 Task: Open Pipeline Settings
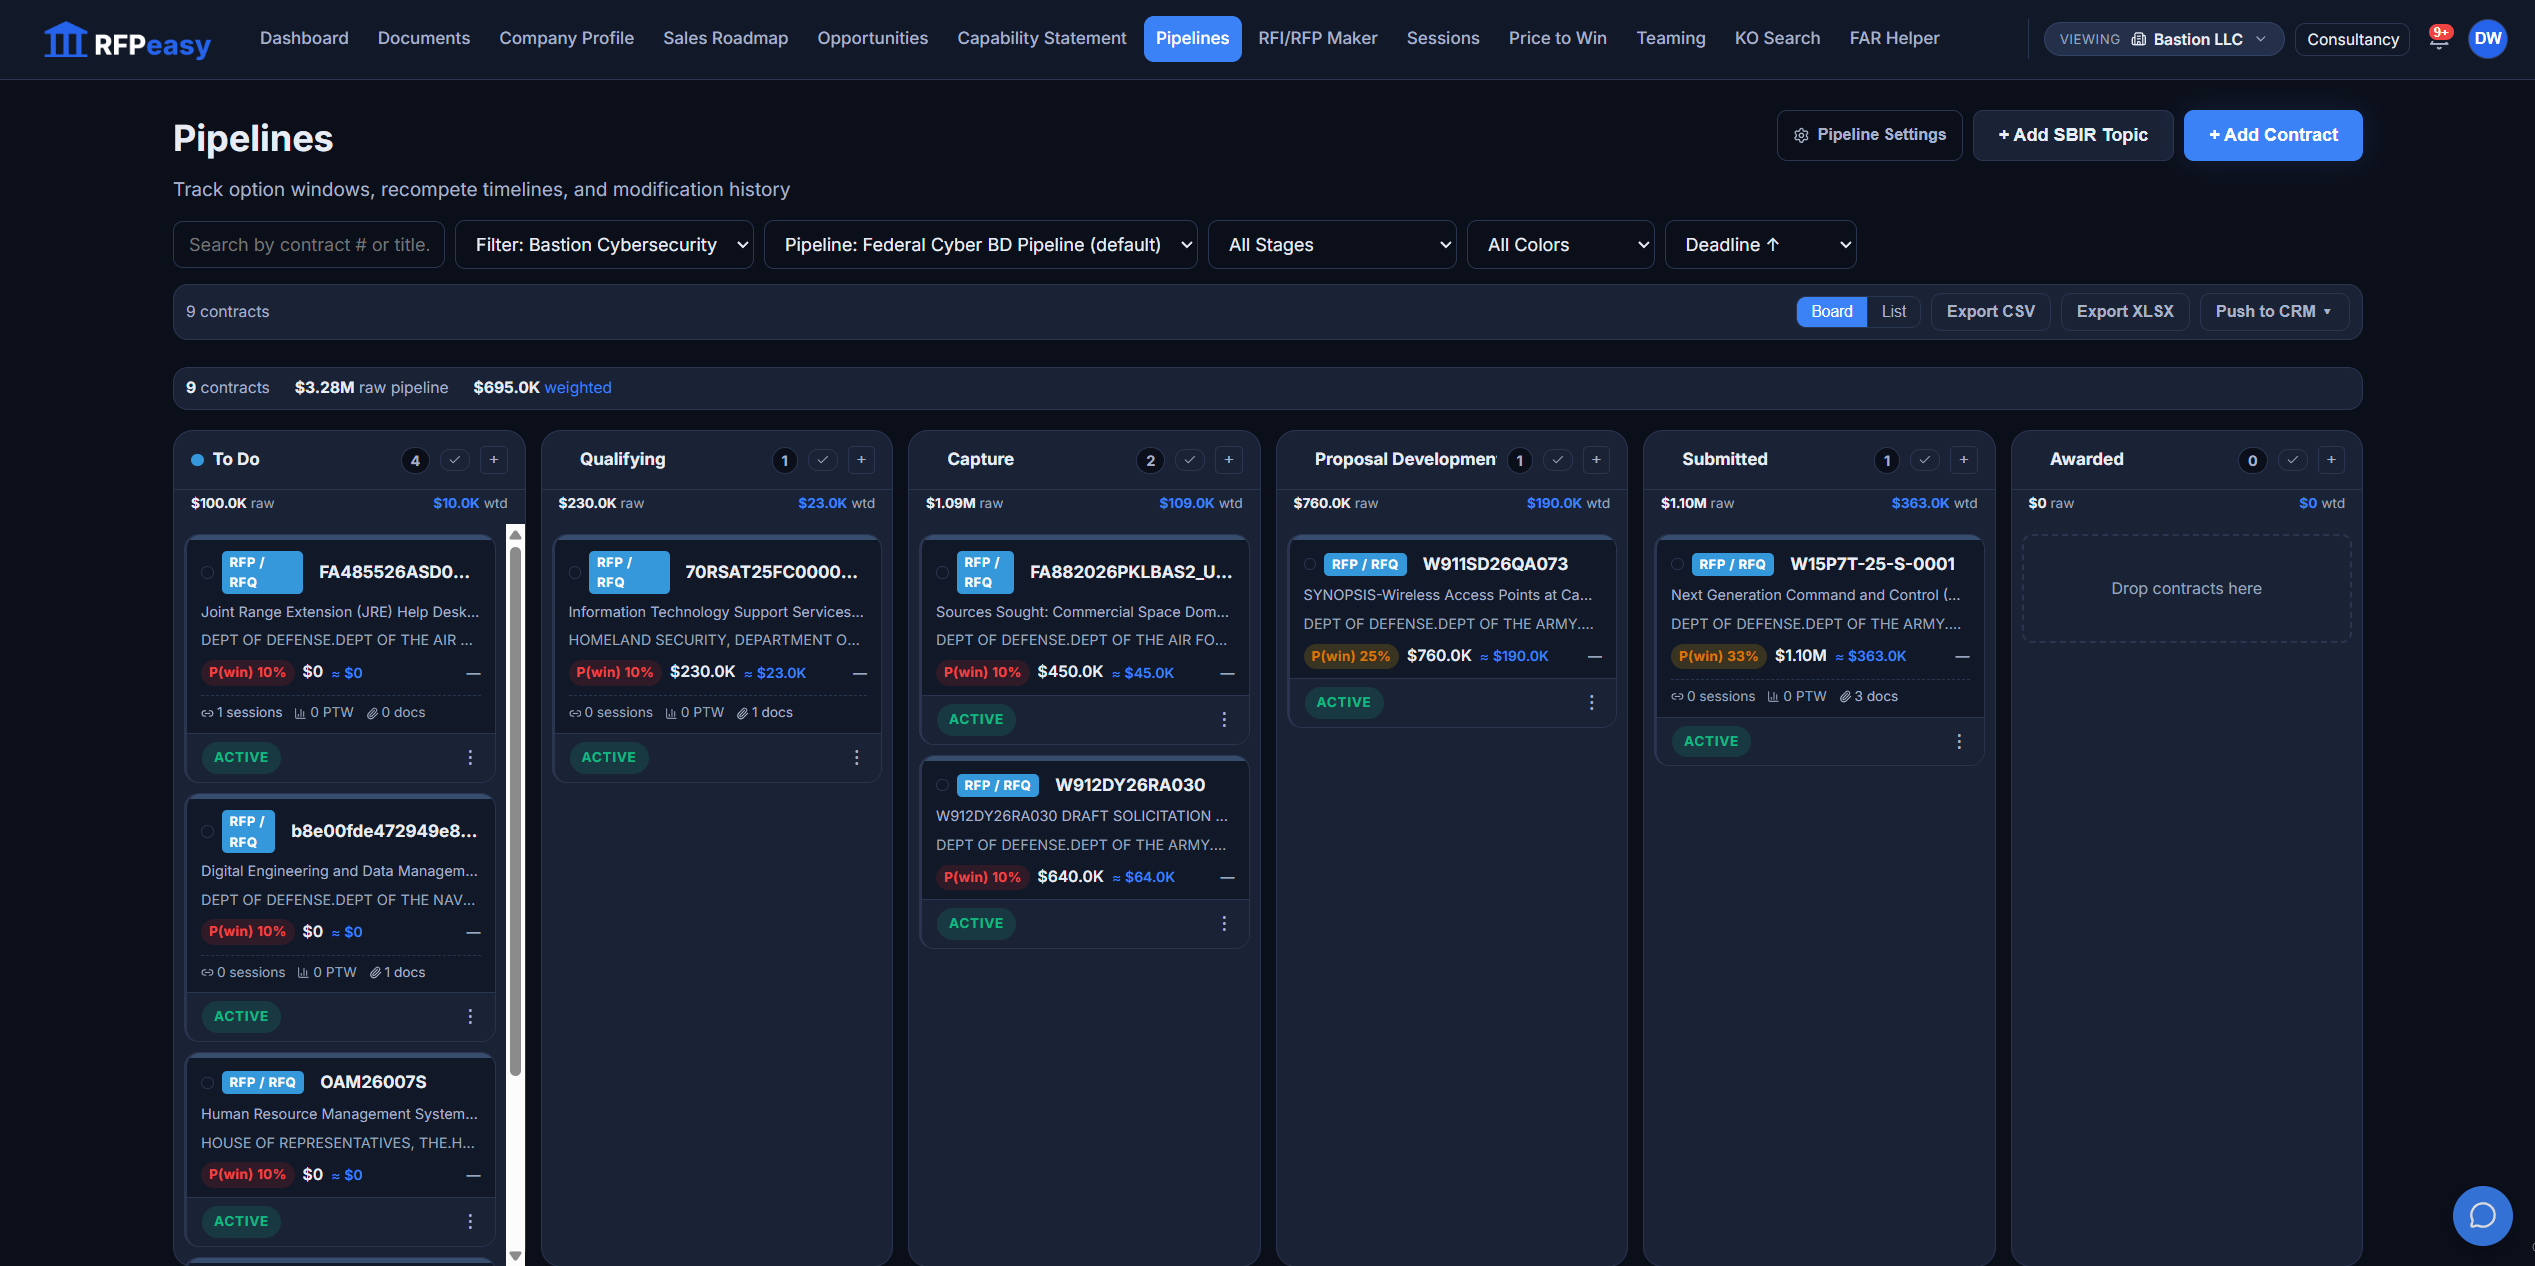click(1869, 135)
